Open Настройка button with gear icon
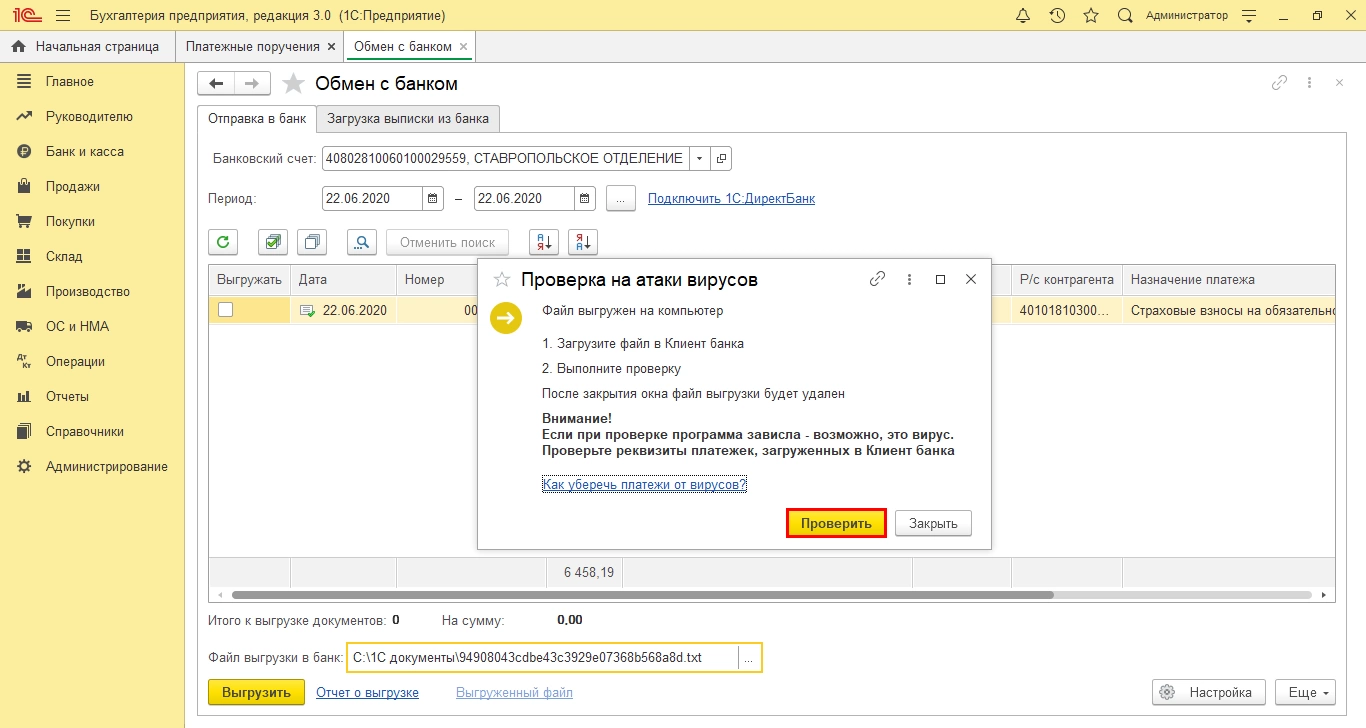This screenshot has width=1366, height=728. [x=1209, y=692]
